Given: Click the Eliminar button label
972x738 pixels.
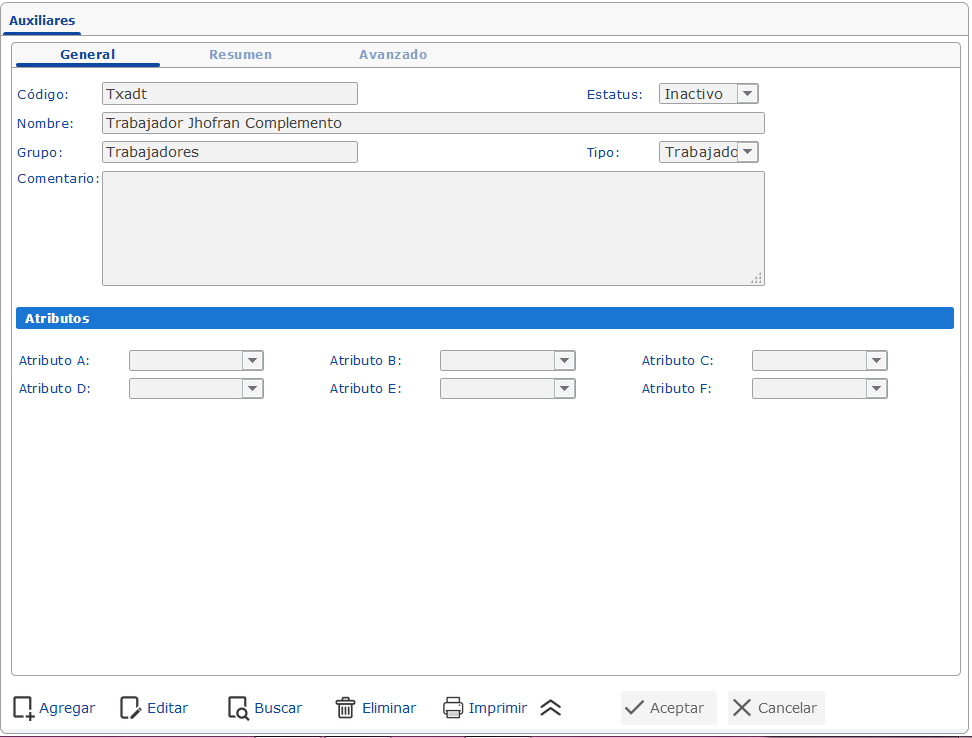Looking at the screenshot, I should tap(389, 708).
